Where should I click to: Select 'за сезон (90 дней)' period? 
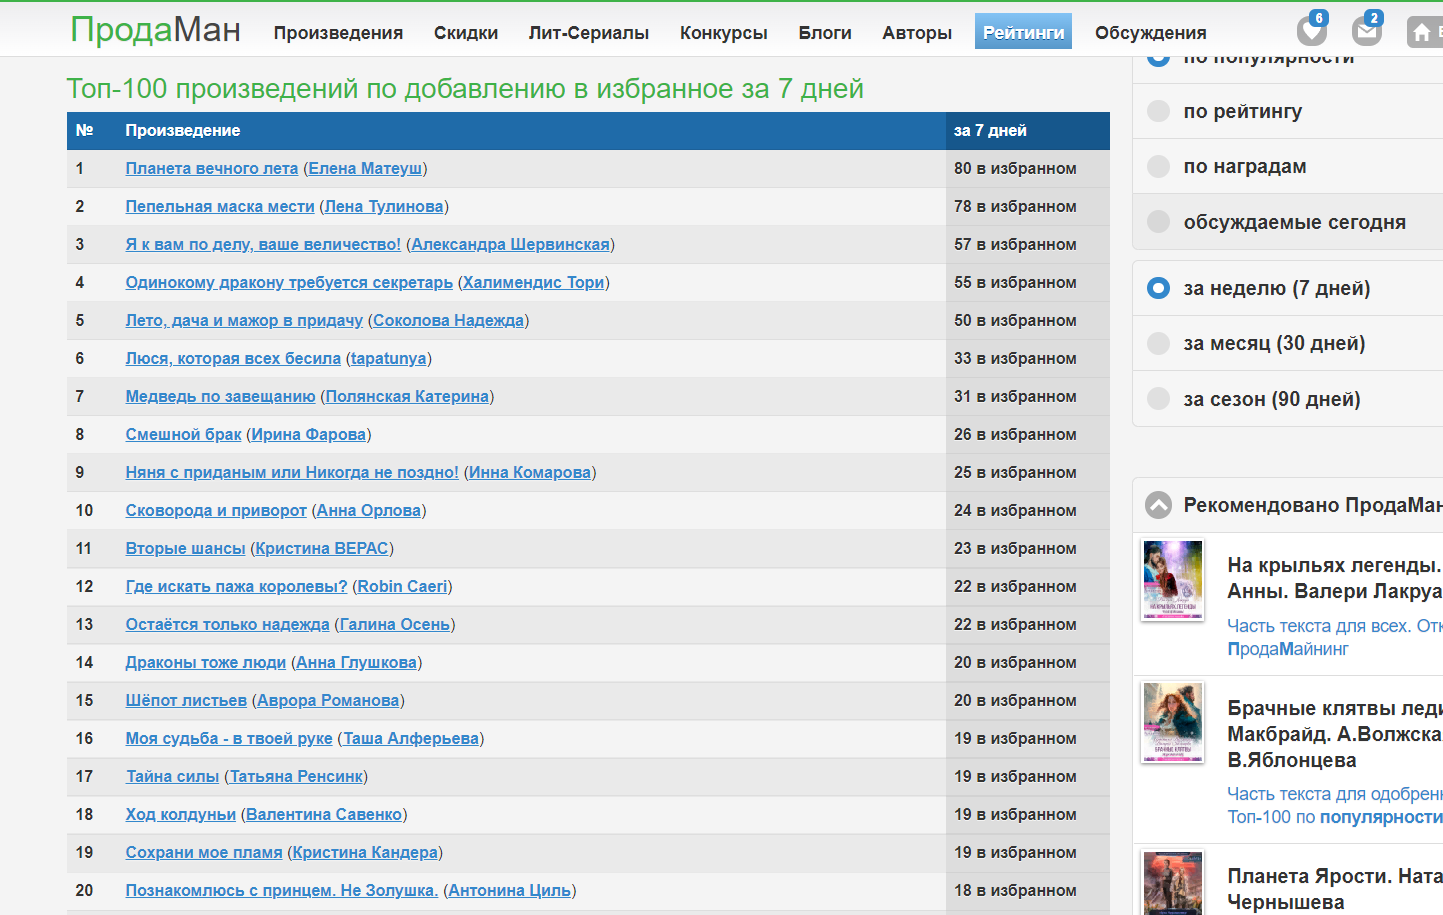pyautogui.click(x=1158, y=399)
